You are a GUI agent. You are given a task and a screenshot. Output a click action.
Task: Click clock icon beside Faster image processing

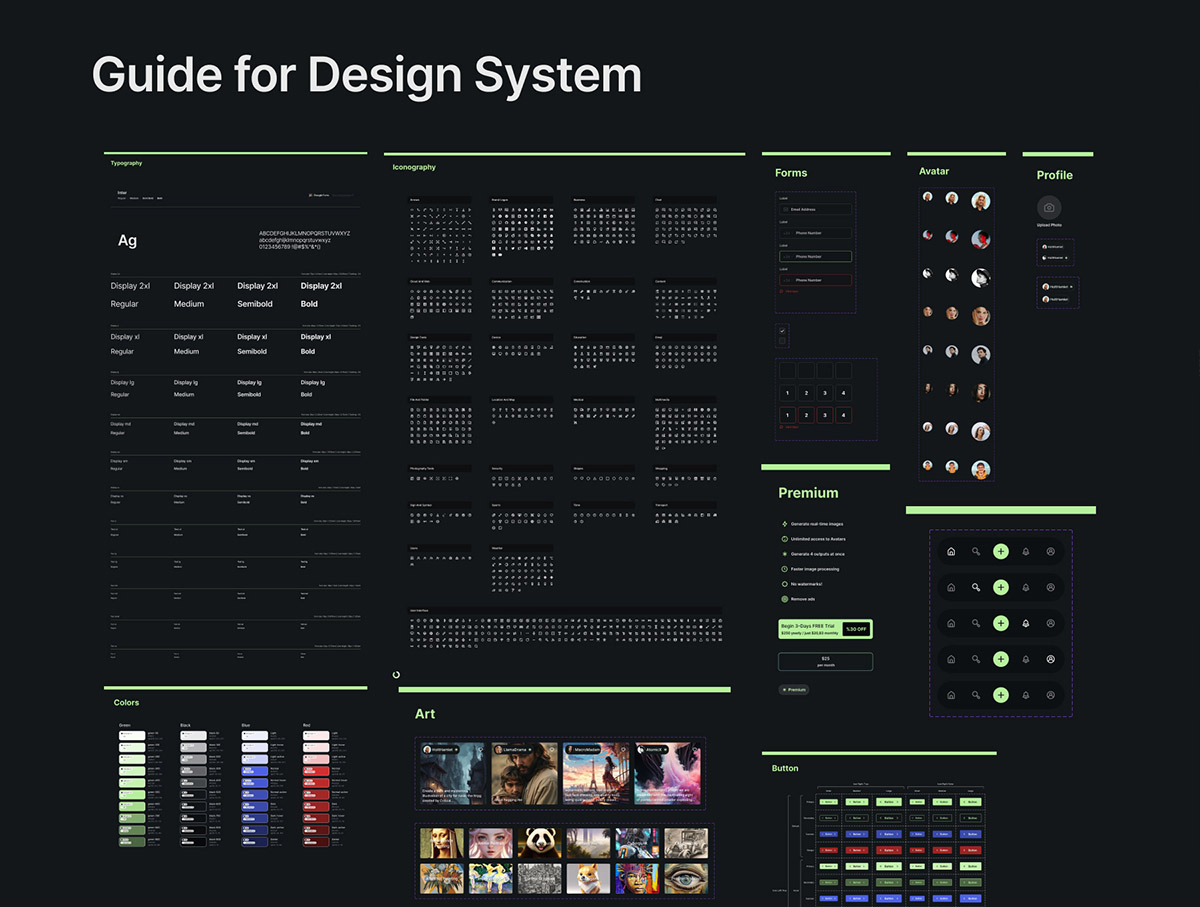point(784,569)
